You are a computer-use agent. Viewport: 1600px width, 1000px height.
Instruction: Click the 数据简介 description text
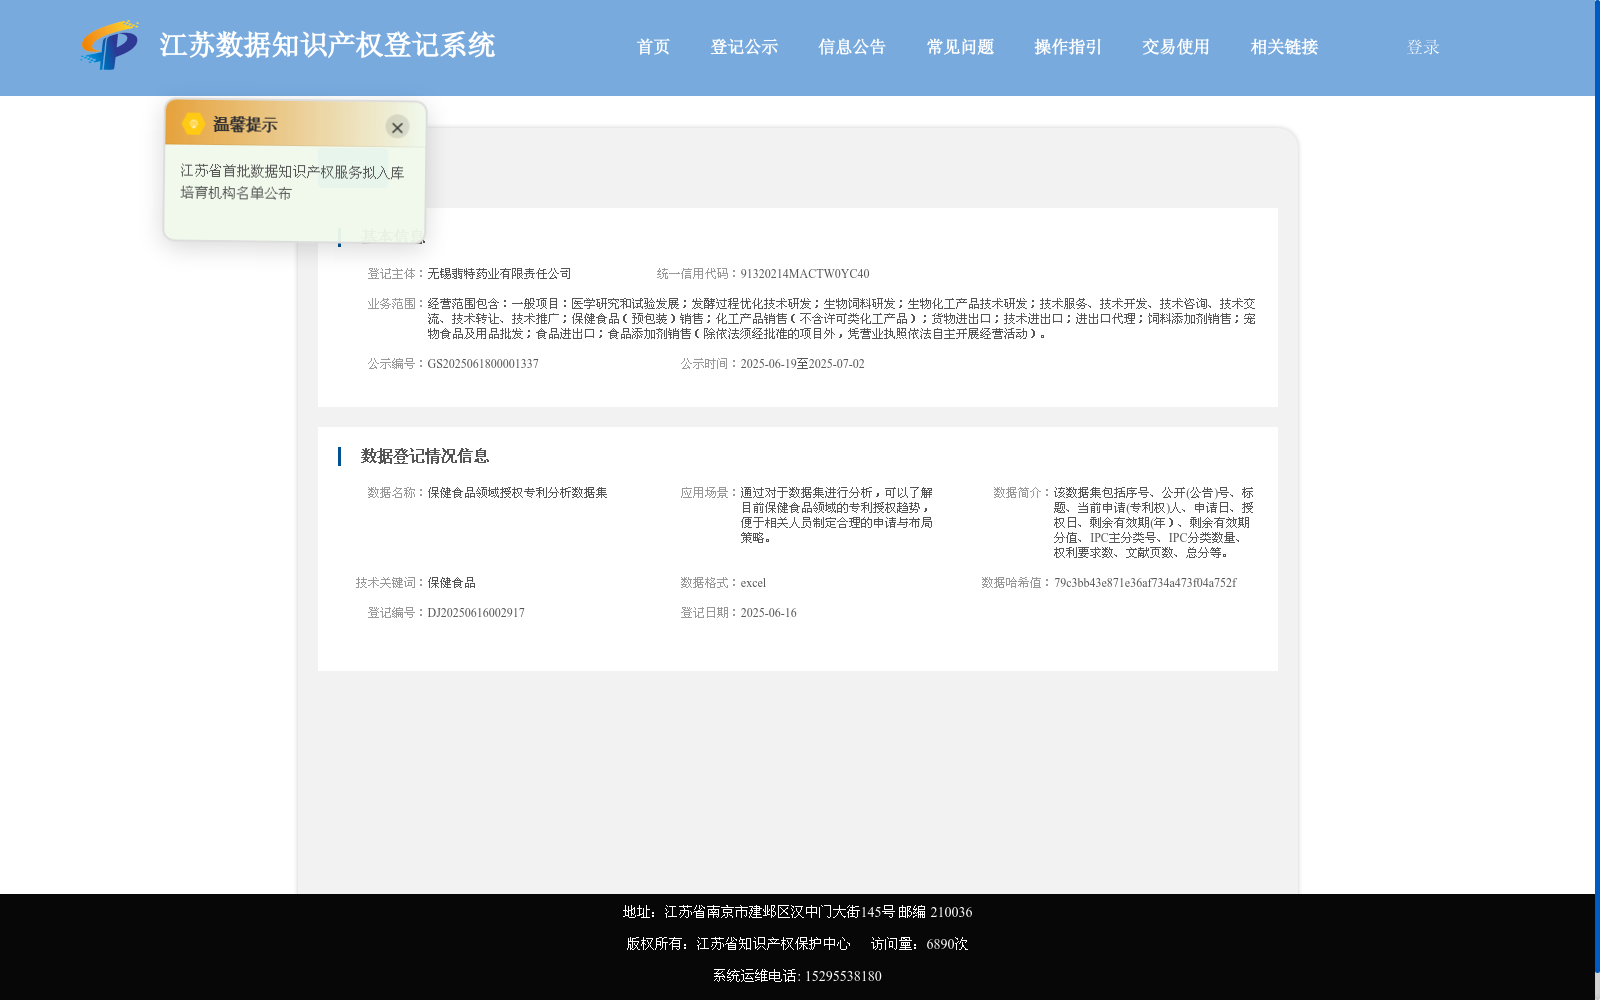pyautogui.click(x=1153, y=523)
